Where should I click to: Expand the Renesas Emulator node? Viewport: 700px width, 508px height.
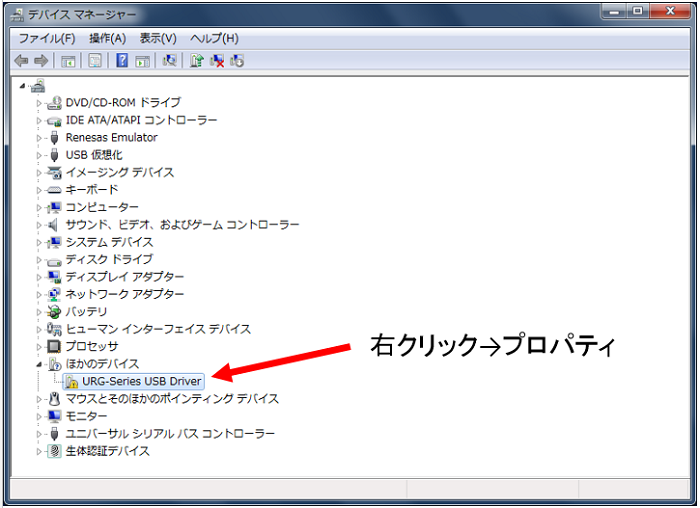[39, 138]
